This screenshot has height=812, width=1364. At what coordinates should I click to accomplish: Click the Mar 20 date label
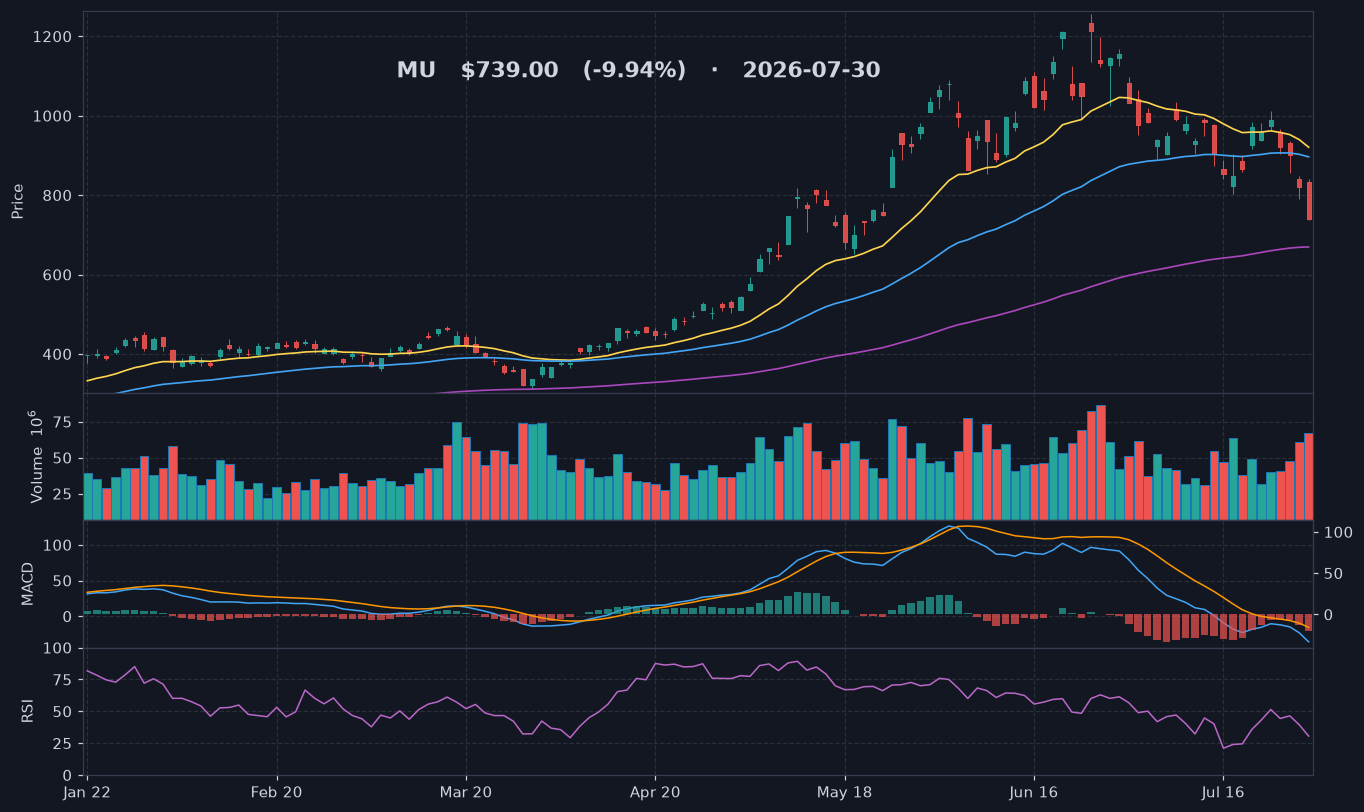(466, 791)
